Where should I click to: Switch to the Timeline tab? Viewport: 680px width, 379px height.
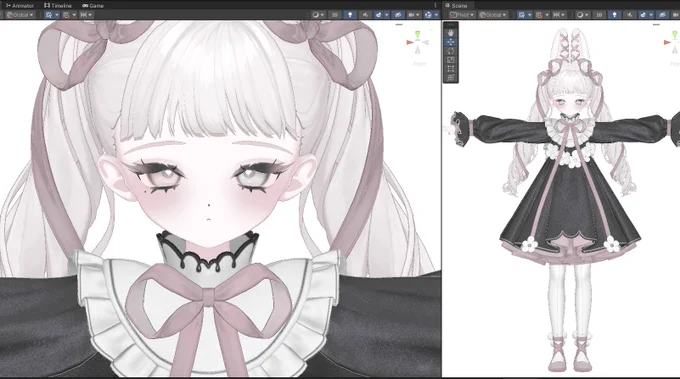click(x=58, y=6)
